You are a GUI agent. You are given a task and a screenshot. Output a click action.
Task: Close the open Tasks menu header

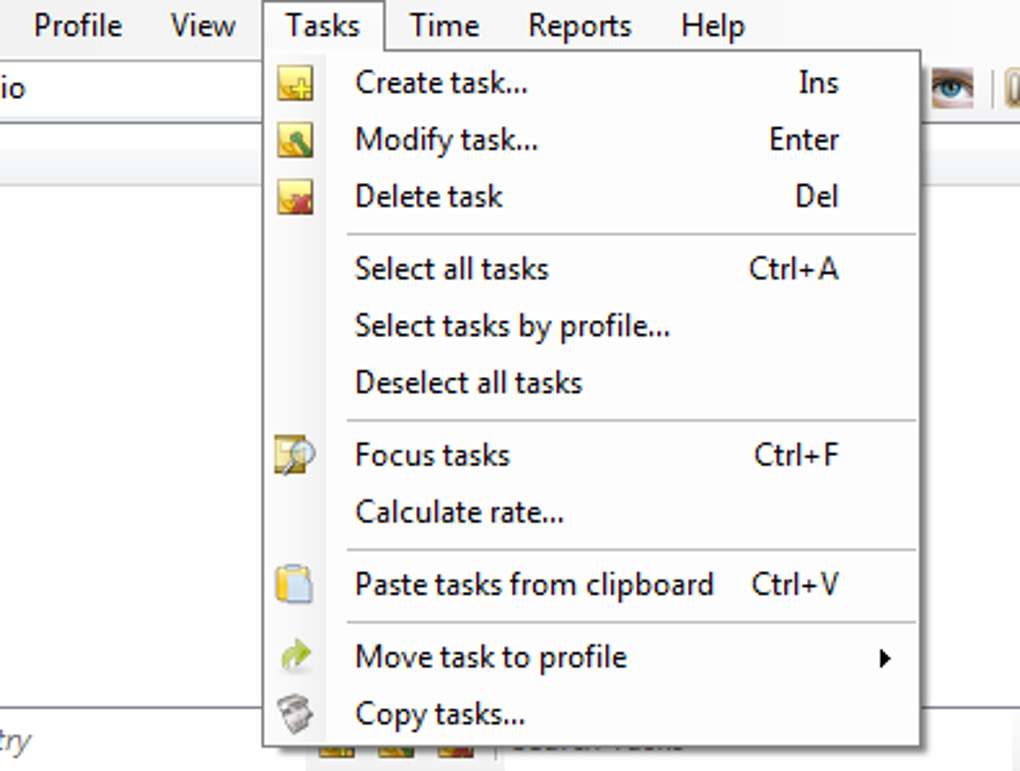[x=323, y=26]
